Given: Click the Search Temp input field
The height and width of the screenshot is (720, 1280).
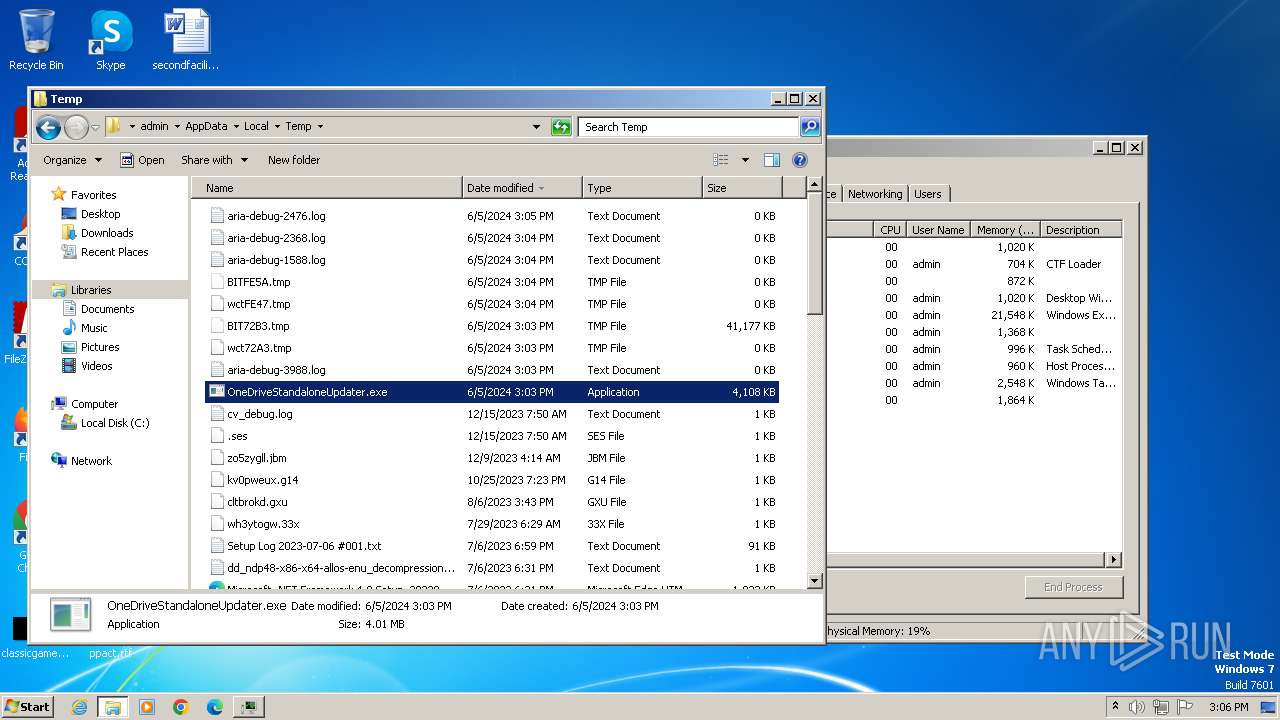Looking at the screenshot, I should (x=688, y=127).
